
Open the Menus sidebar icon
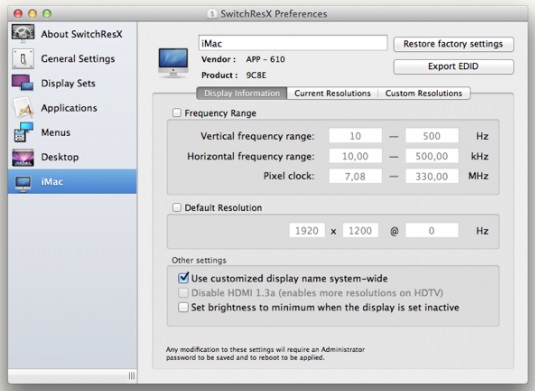(x=23, y=132)
